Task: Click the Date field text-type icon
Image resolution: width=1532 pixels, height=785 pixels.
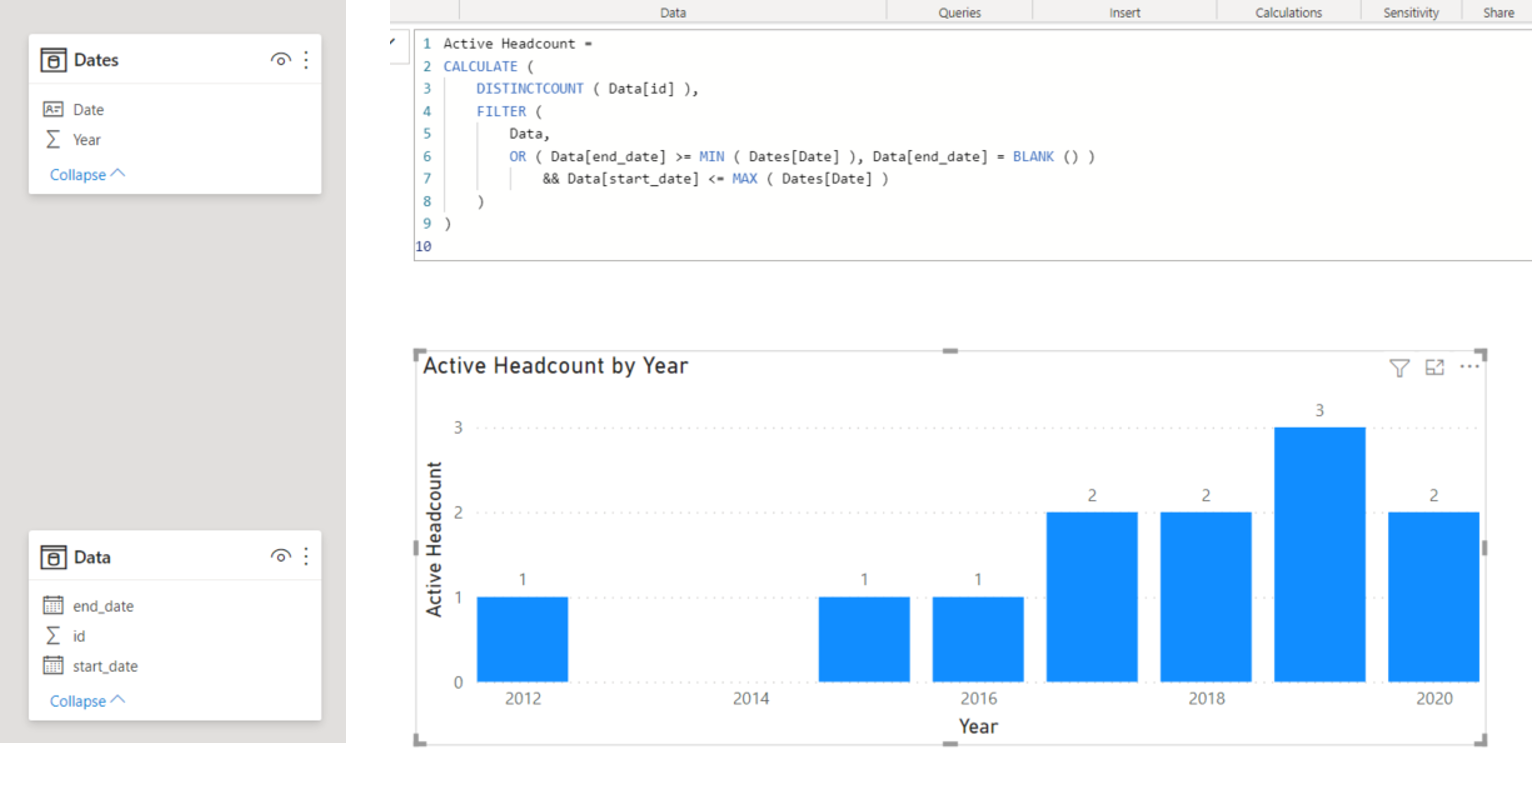Action: coord(53,109)
